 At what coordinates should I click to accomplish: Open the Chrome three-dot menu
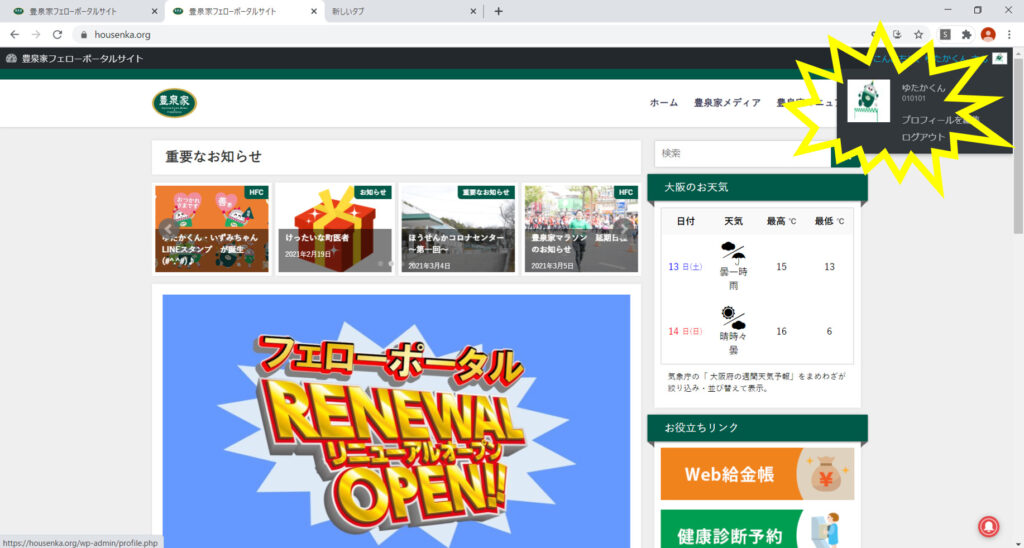(1011, 34)
